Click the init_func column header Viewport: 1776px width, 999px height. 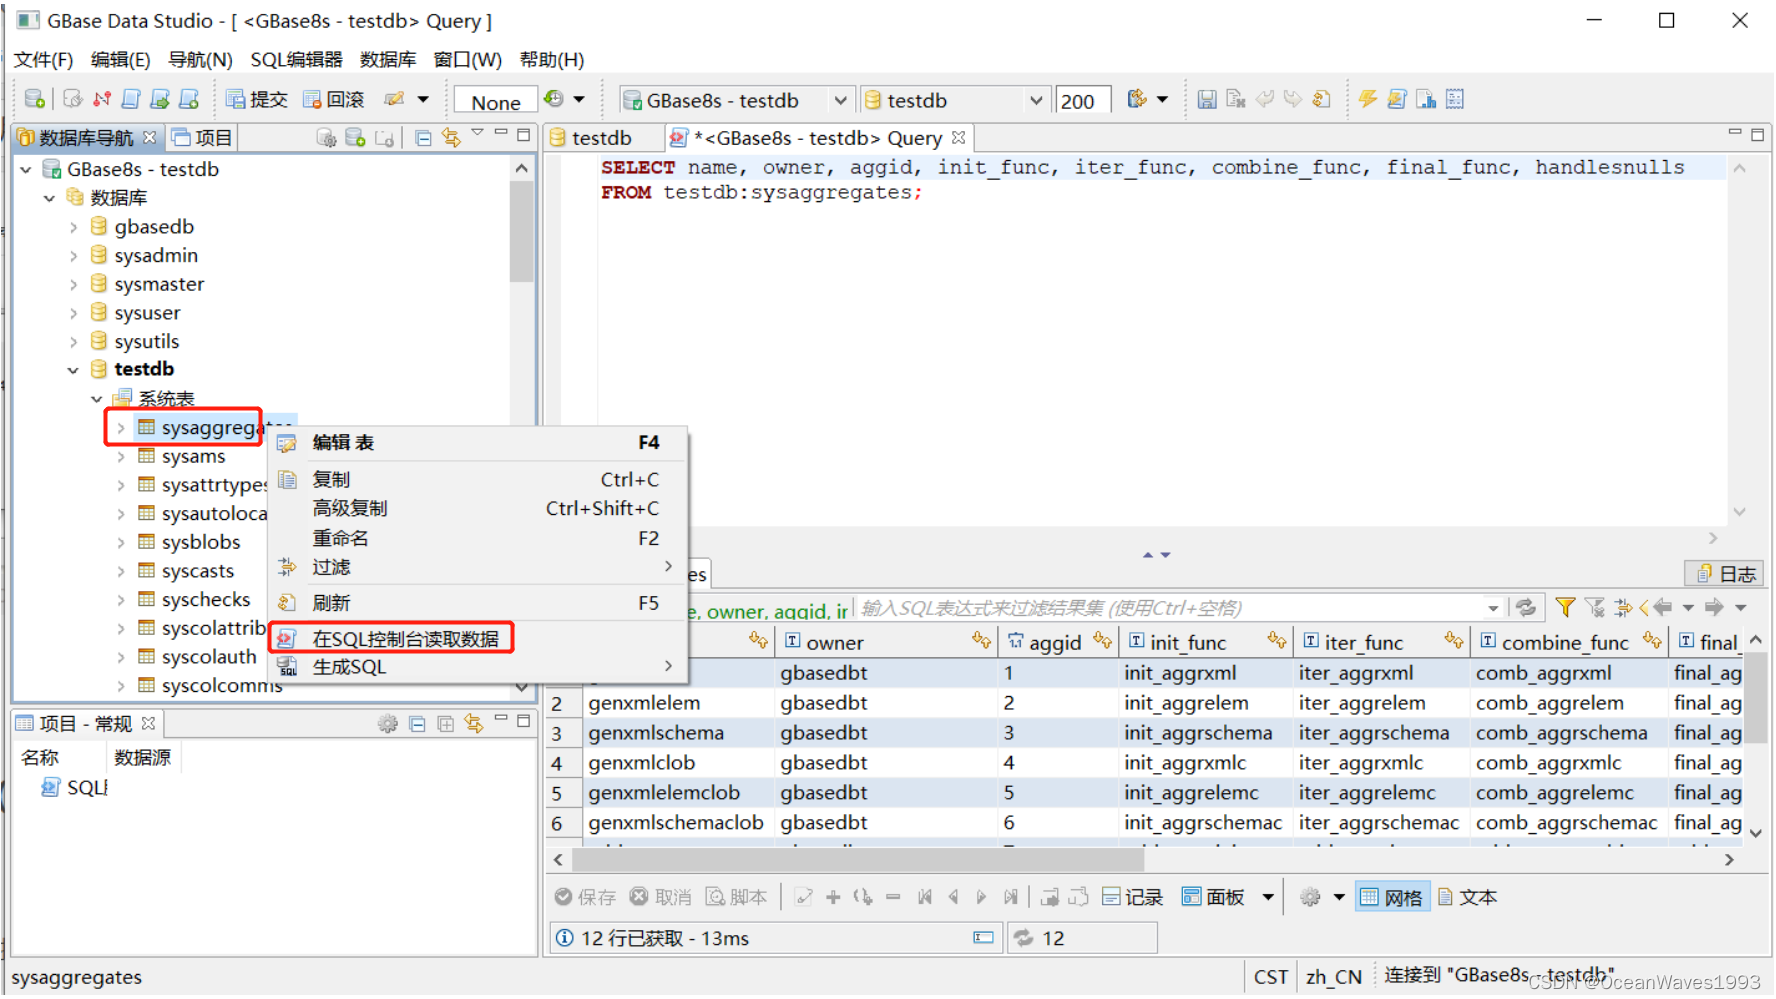pyautogui.click(x=1205, y=642)
